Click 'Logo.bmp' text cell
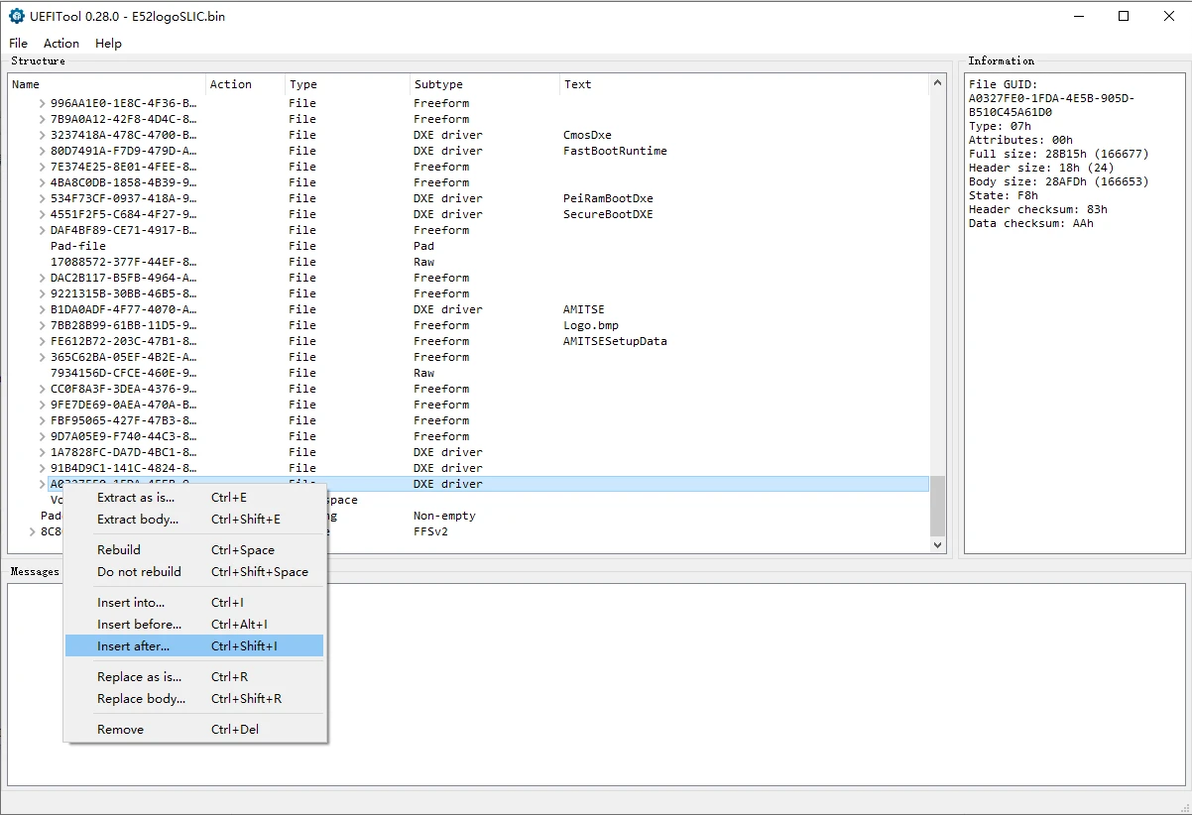The image size is (1192, 815). 591,325
